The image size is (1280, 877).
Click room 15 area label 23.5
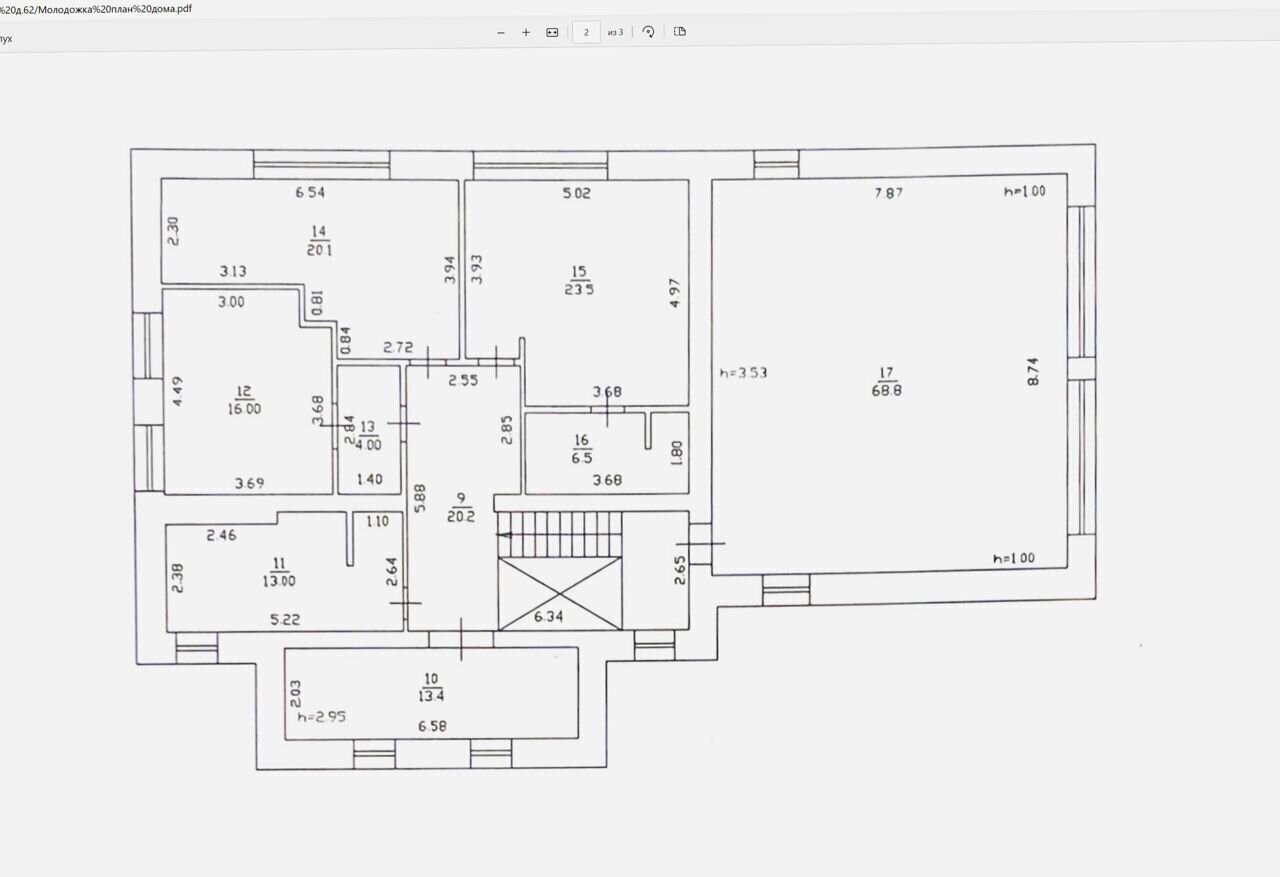(579, 290)
